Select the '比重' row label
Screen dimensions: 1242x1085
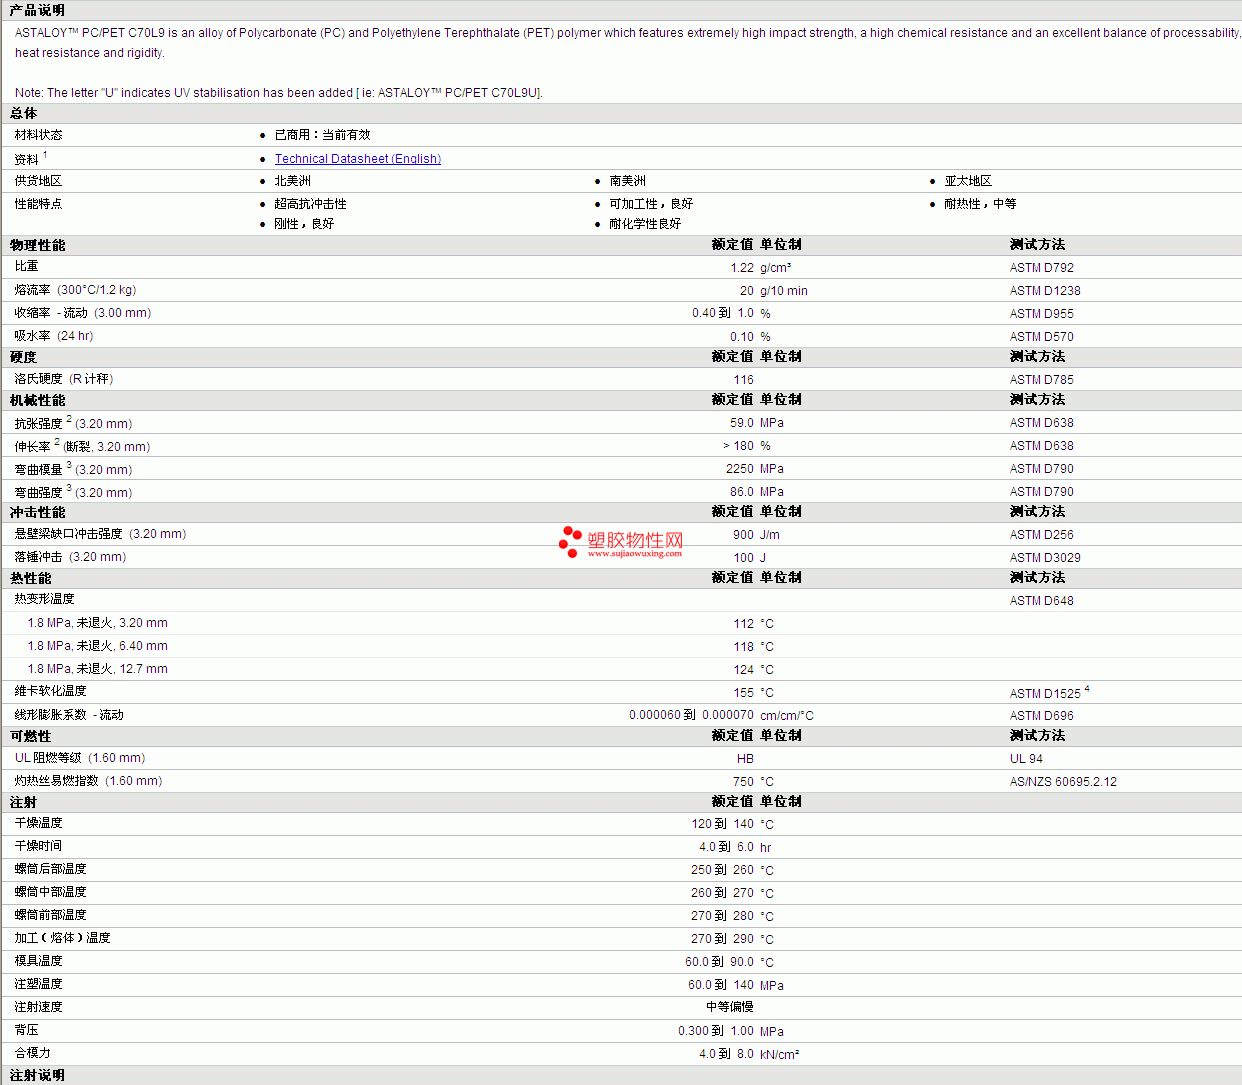click(x=27, y=266)
